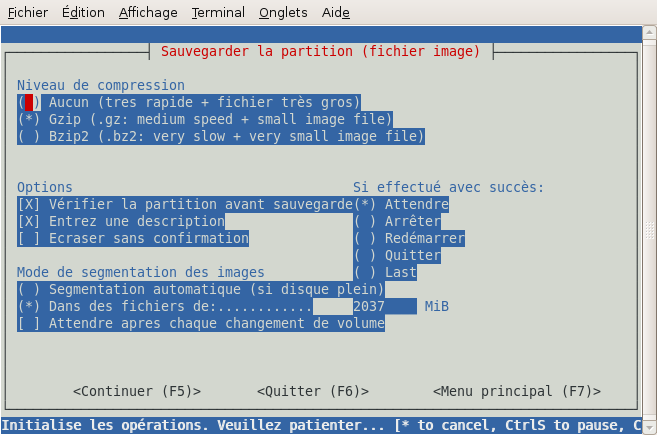Toggle Attendre apres chaque changement de volume
This screenshot has height=435, width=657.
click(201, 324)
